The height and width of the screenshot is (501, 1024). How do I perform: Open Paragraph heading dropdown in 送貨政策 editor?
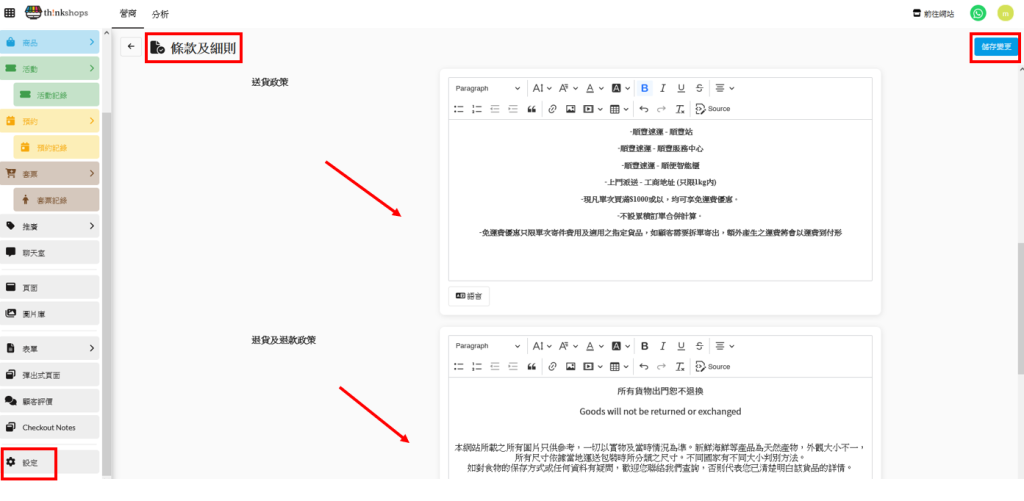[x=487, y=88]
